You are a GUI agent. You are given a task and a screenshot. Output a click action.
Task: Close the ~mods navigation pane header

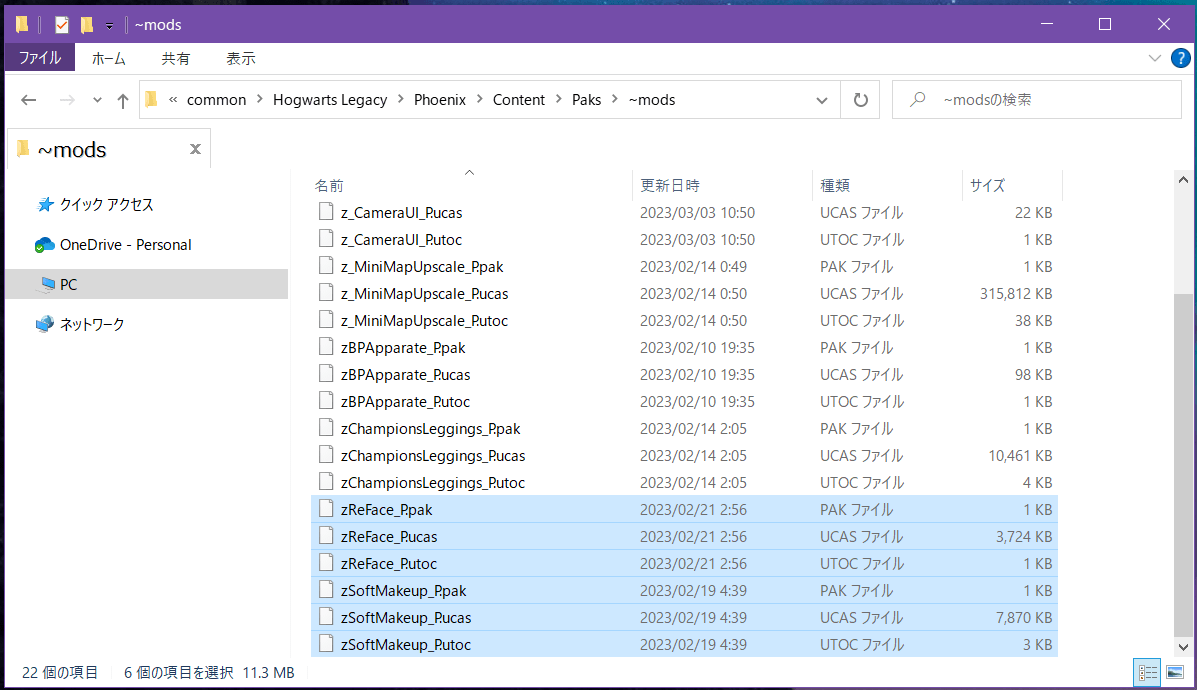(x=195, y=149)
